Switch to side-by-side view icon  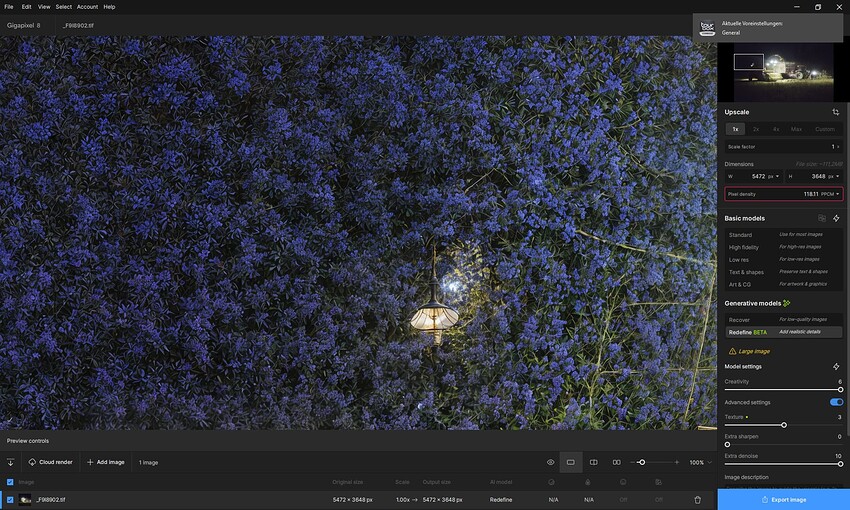coord(616,462)
